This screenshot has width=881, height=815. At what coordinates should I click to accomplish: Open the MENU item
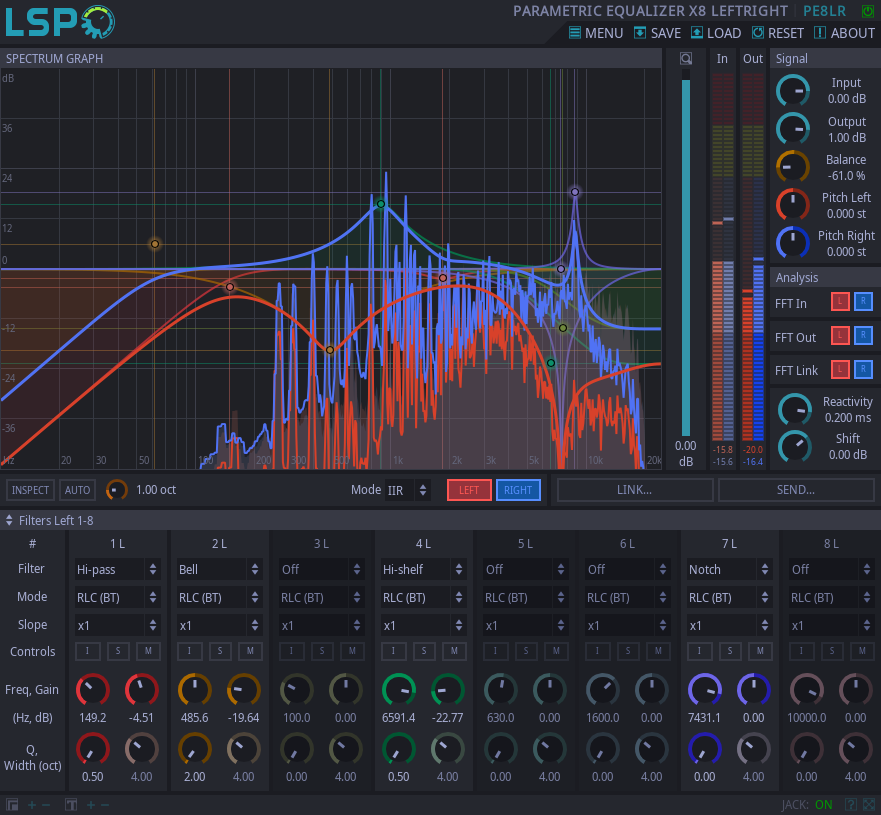596,33
